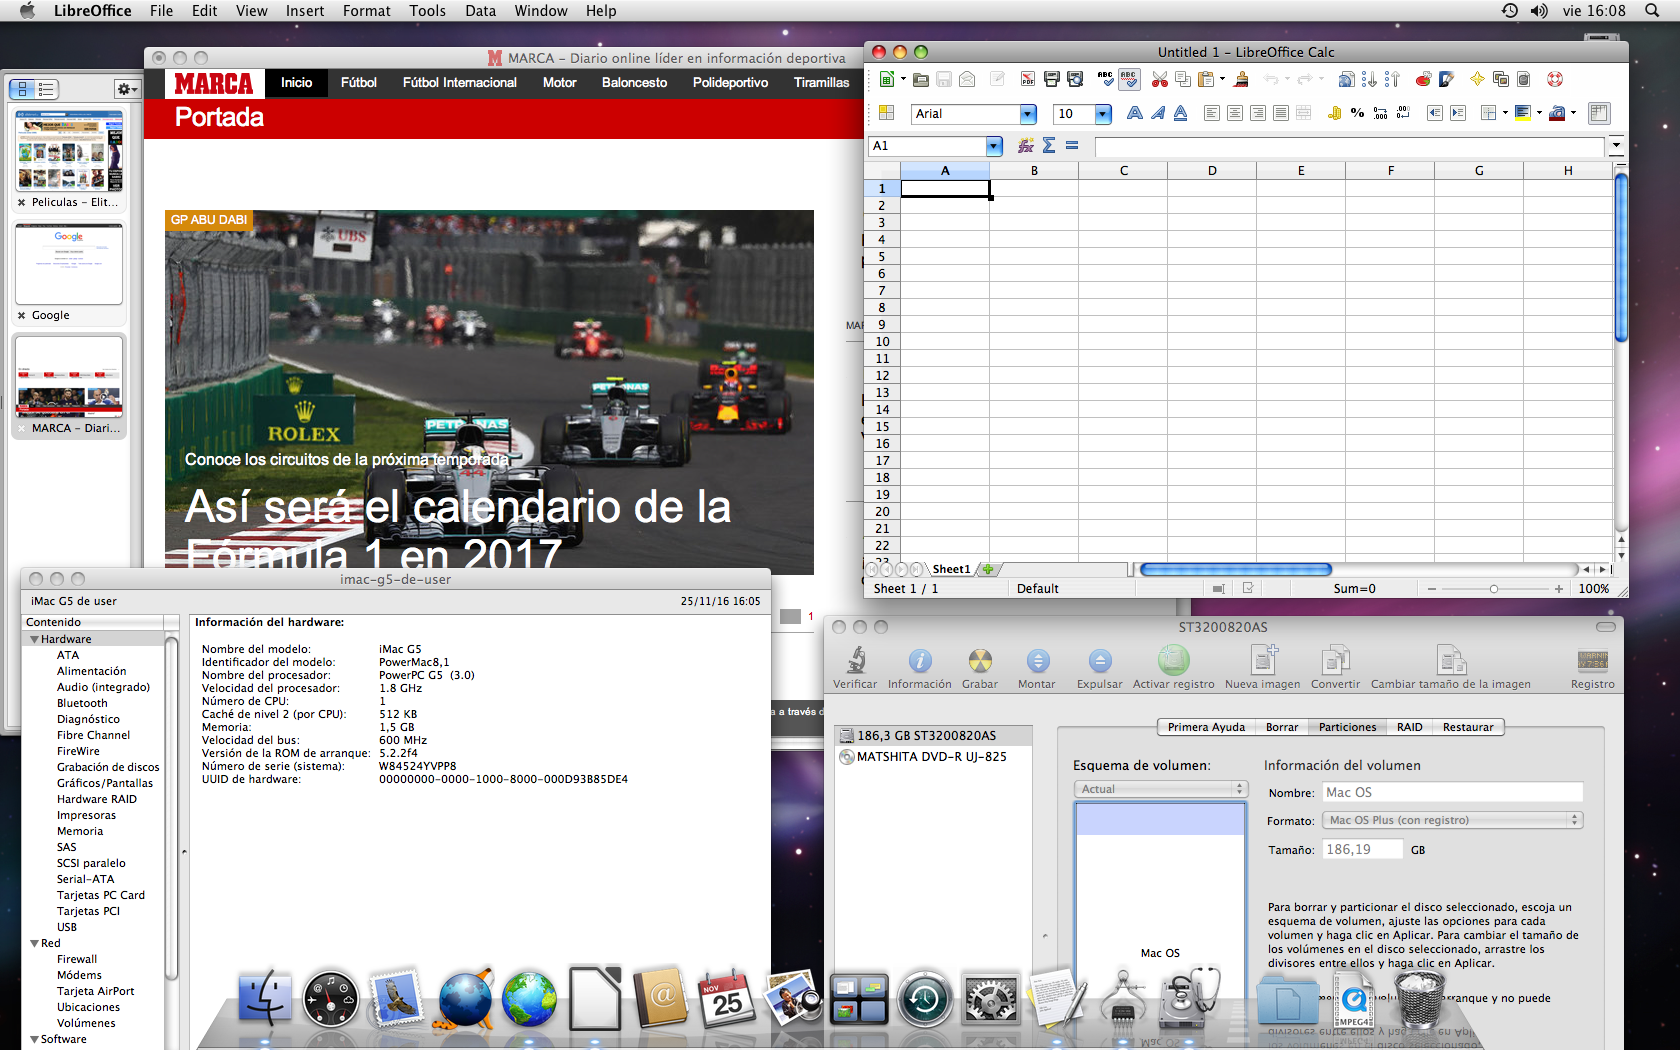Open the Data menu
The image size is (1680, 1050).
tap(480, 11)
